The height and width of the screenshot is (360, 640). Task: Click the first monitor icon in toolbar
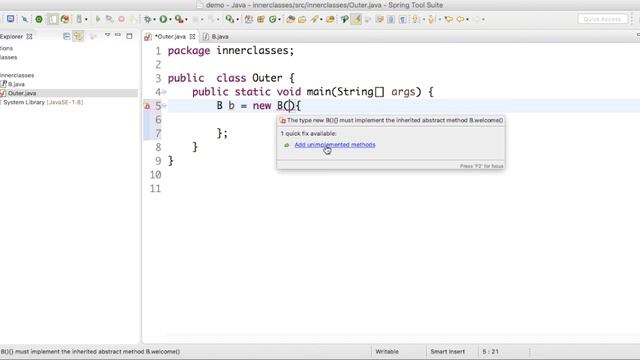point(11,19)
